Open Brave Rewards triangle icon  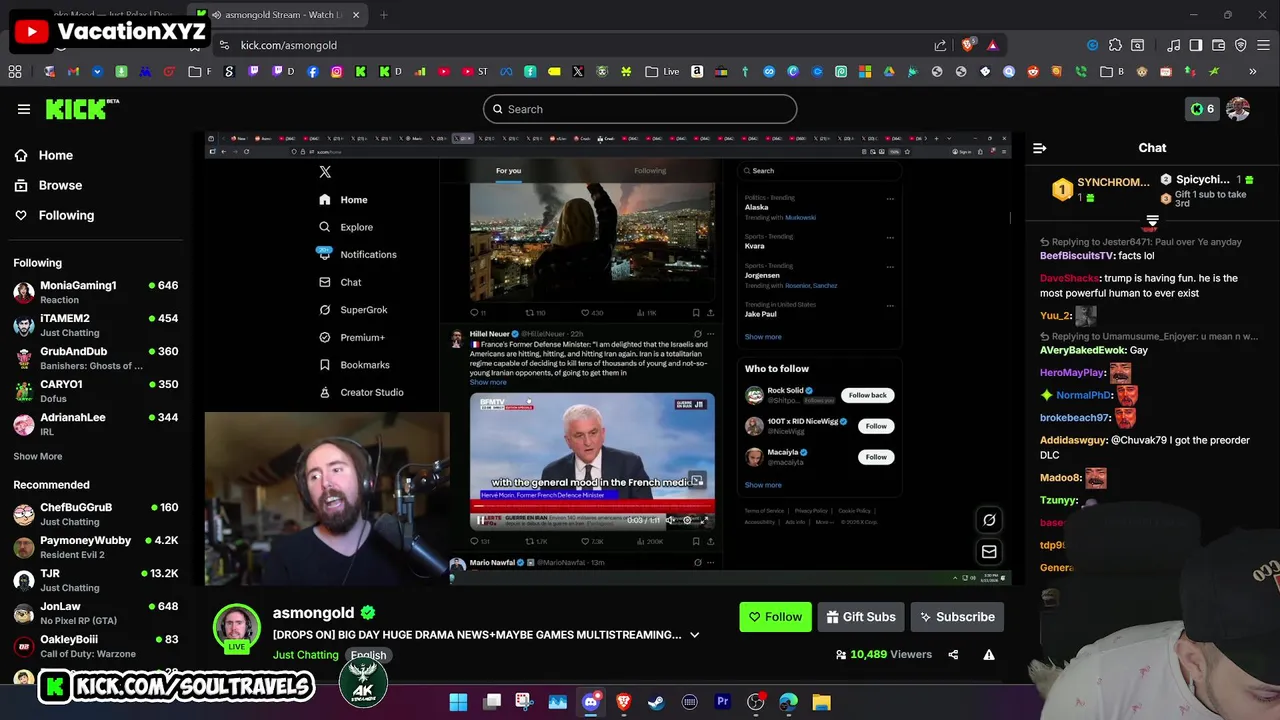pyautogui.click(x=992, y=45)
